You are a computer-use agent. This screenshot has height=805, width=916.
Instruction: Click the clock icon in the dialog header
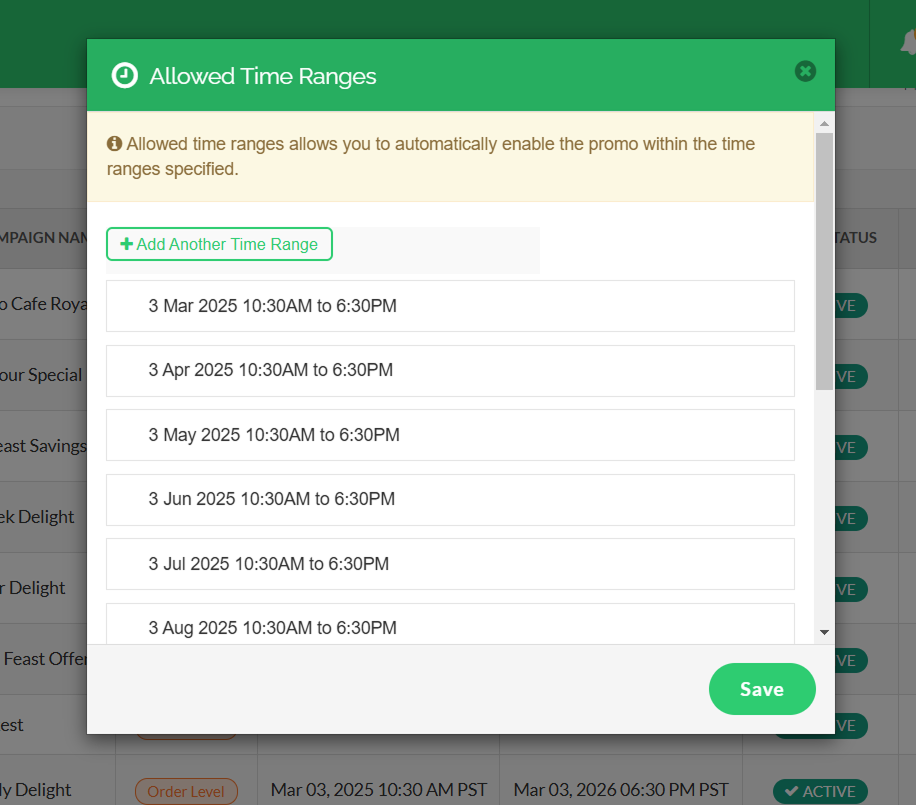[x=124, y=76]
